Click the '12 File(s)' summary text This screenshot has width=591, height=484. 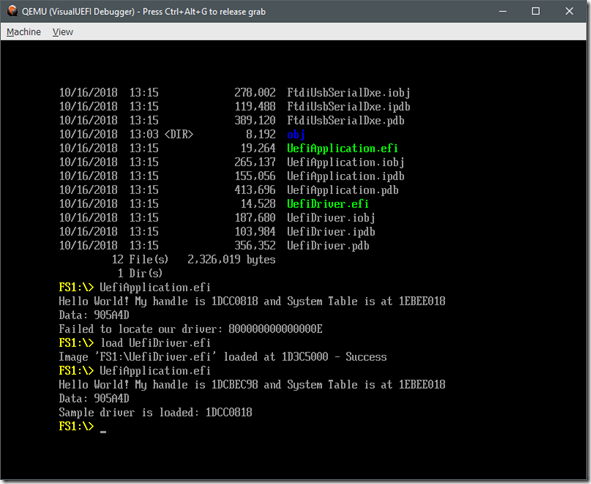click(x=140, y=260)
